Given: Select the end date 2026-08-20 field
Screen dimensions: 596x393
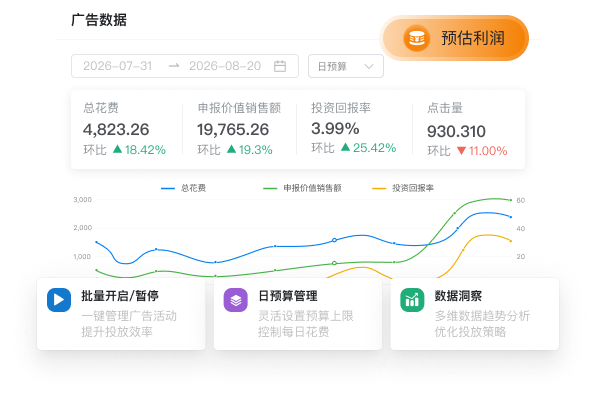Looking at the screenshot, I should pyautogui.click(x=225, y=66).
